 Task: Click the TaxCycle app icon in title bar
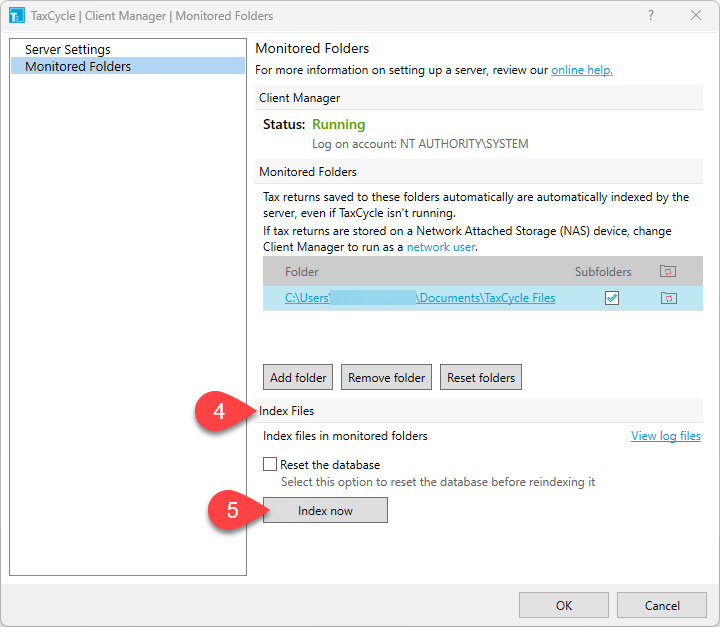tap(17, 16)
